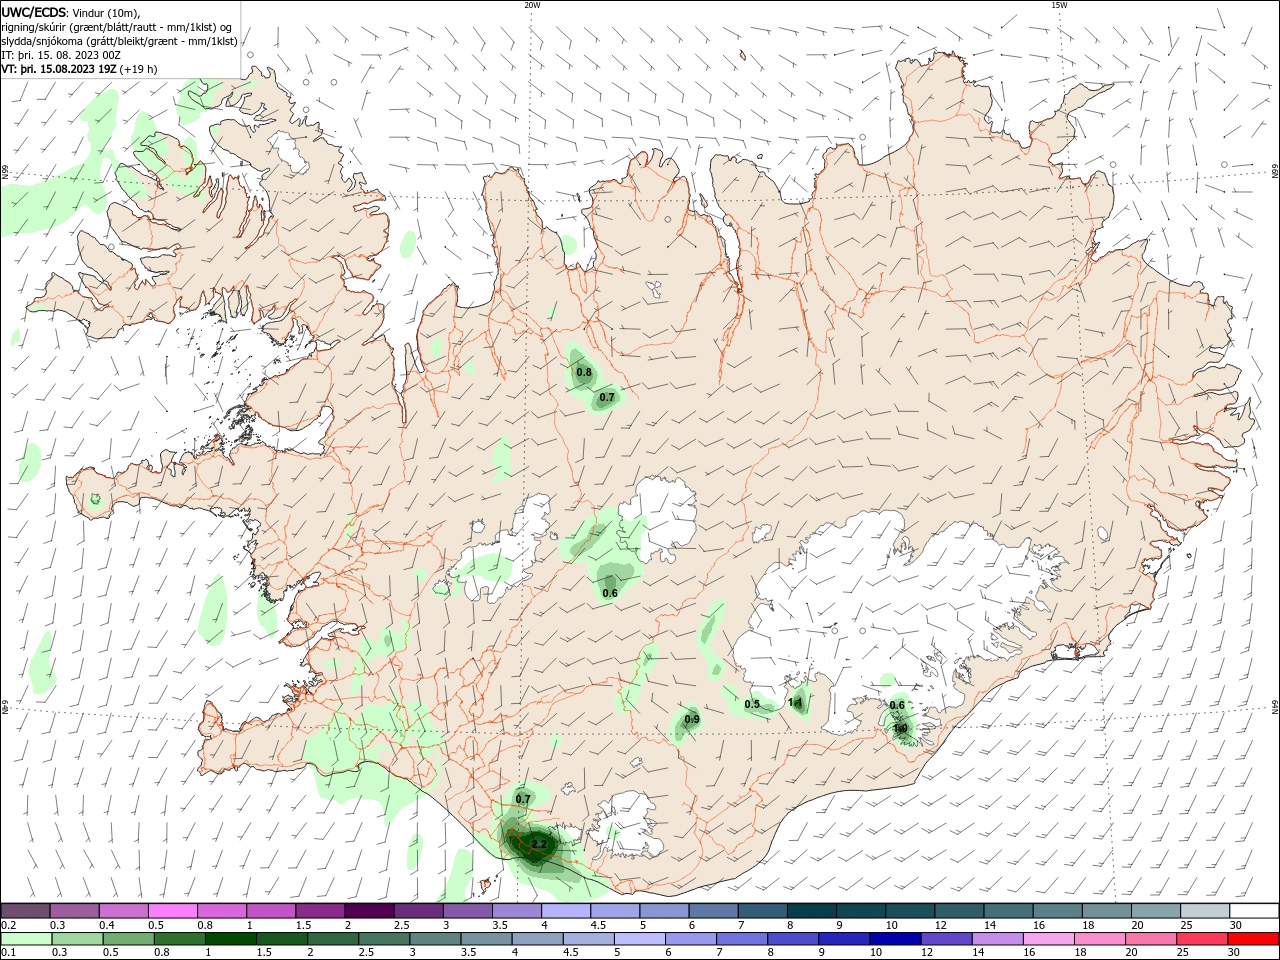Viewport: 1280px width, 960px height.
Task: Click the 1.0 value below the southeast 0.6
Action: pos(900,729)
